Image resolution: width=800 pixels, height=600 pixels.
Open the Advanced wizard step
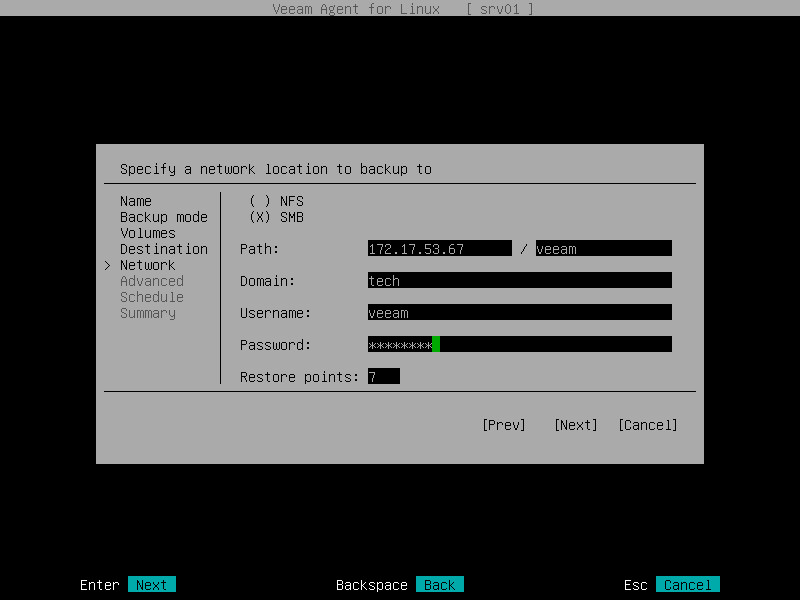[x=152, y=281]
